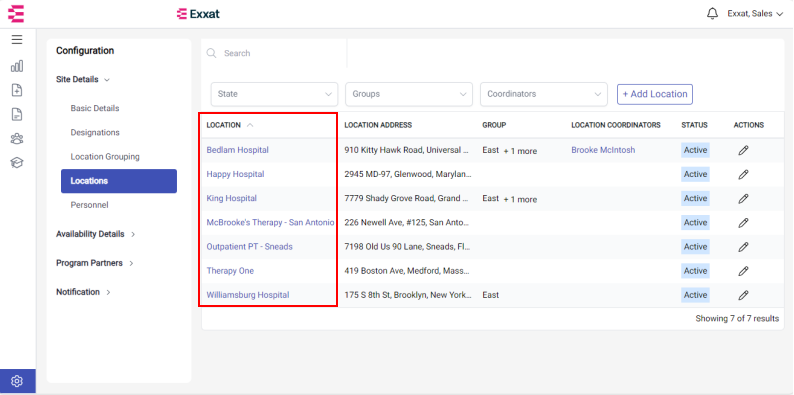
Task: Click address 419 Boston Ave, Medford
Action: [x=408, y=271]
